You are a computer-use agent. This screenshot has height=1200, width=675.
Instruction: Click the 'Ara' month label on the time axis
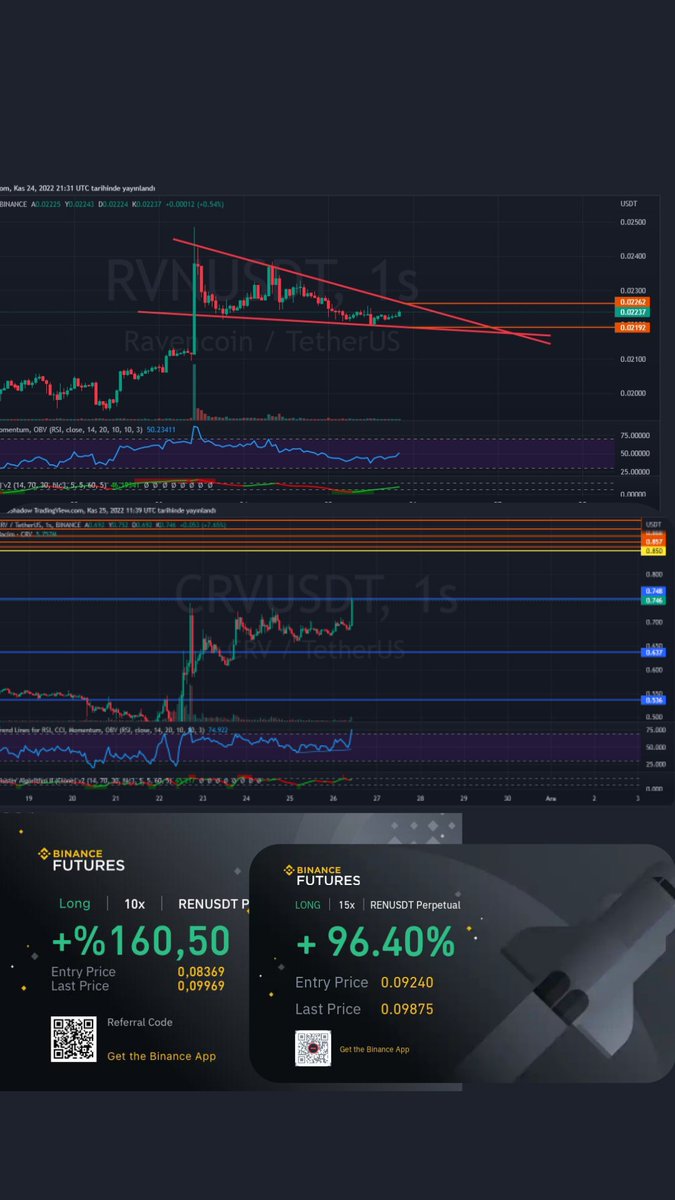click(x=550, y=799)
